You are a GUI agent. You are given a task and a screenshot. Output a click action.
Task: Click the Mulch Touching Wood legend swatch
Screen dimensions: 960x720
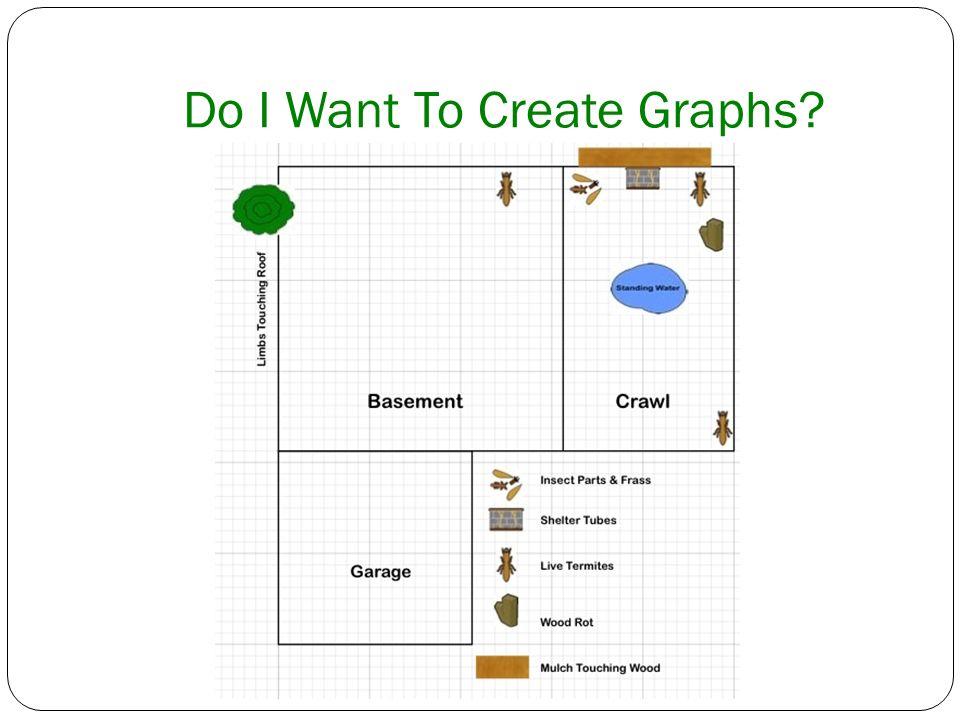pyautogui.click(x=503, y=667)
